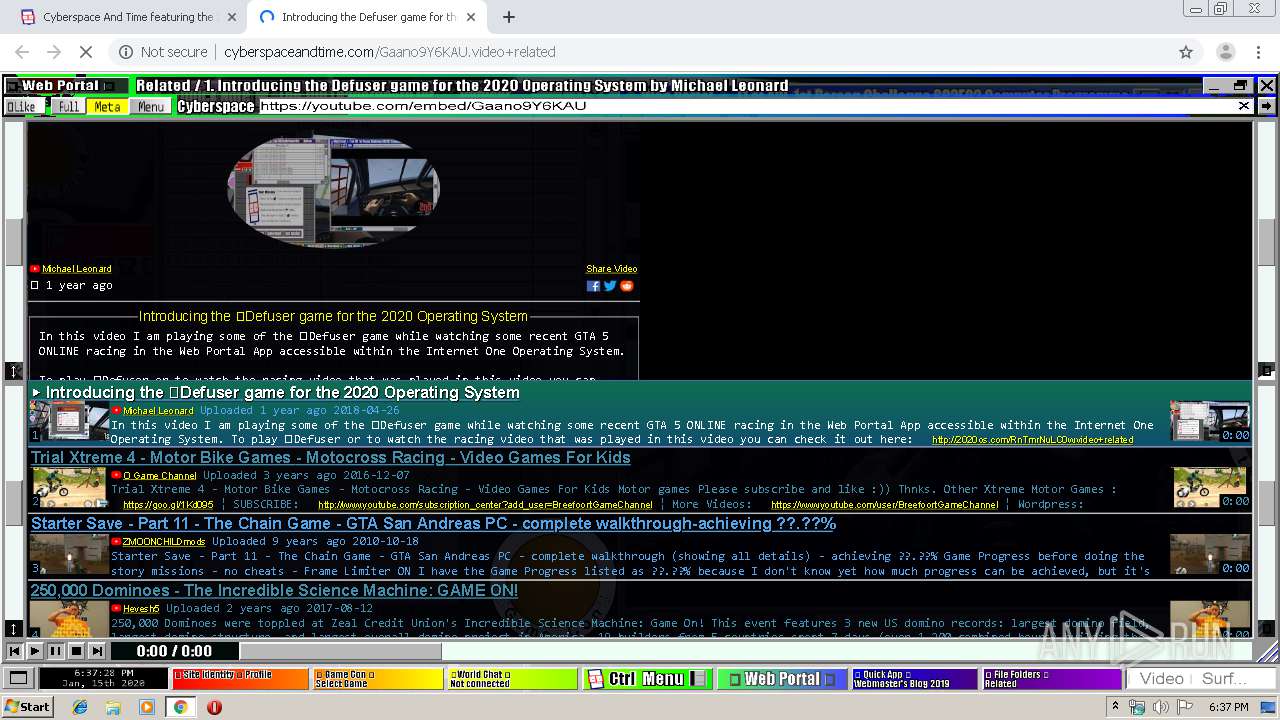The height and width of the screenshot is (720, 1280).
Task: Click Trial Xtreme 4 left thumbnail
Action: click(68, 488)
